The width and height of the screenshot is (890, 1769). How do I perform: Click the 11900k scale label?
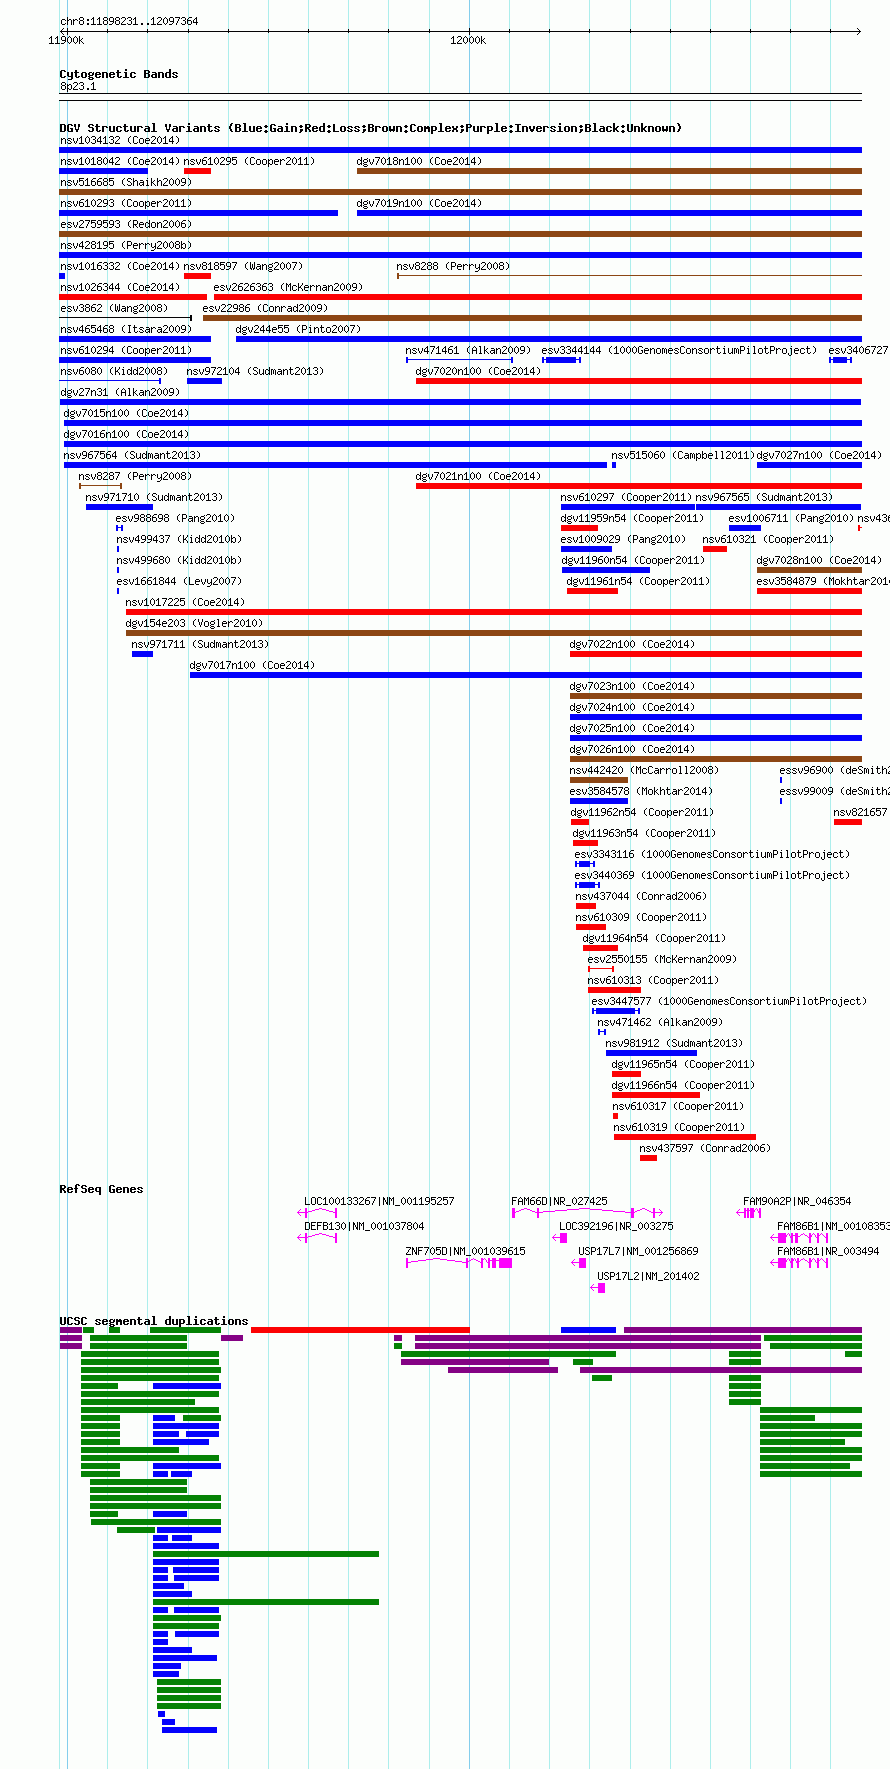tap(66, 40)
